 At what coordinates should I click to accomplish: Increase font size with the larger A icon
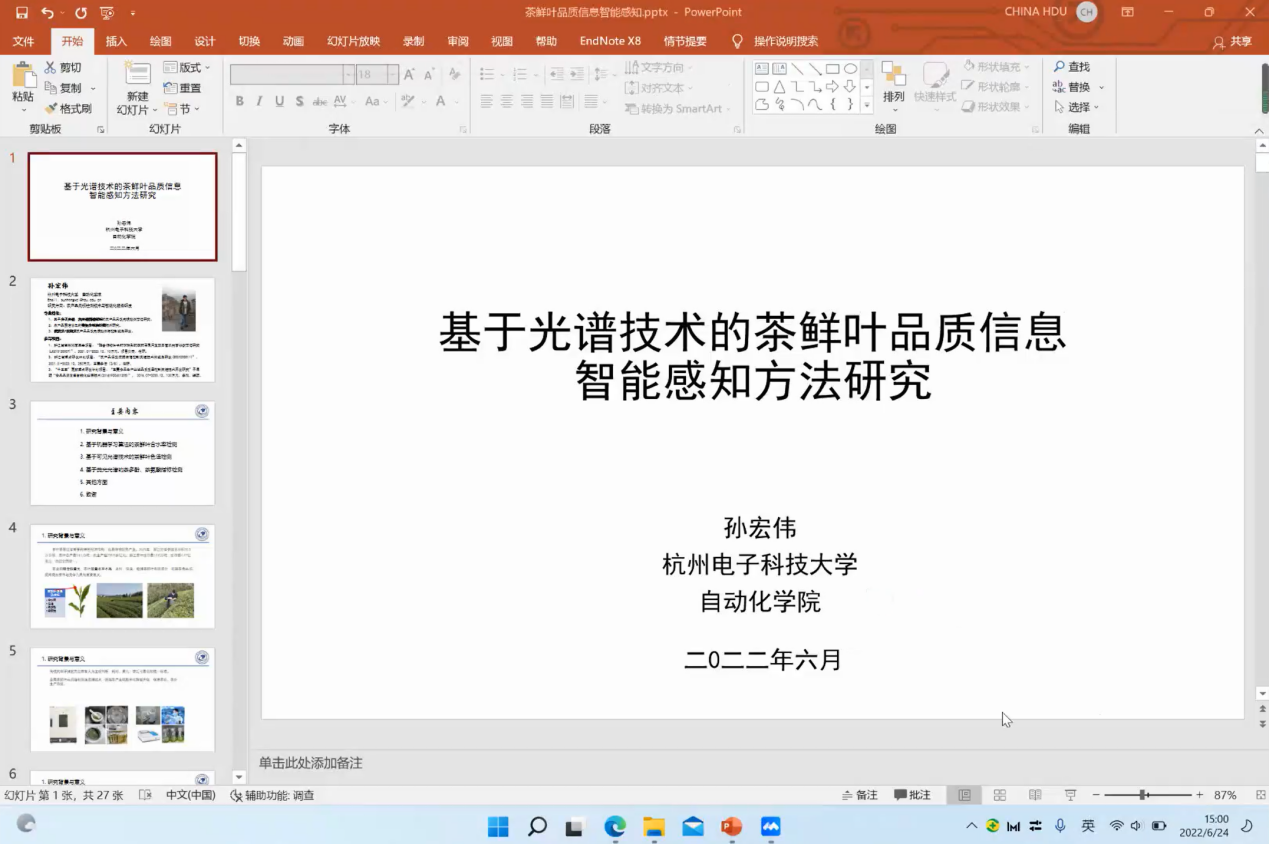[x=409, y=75]
